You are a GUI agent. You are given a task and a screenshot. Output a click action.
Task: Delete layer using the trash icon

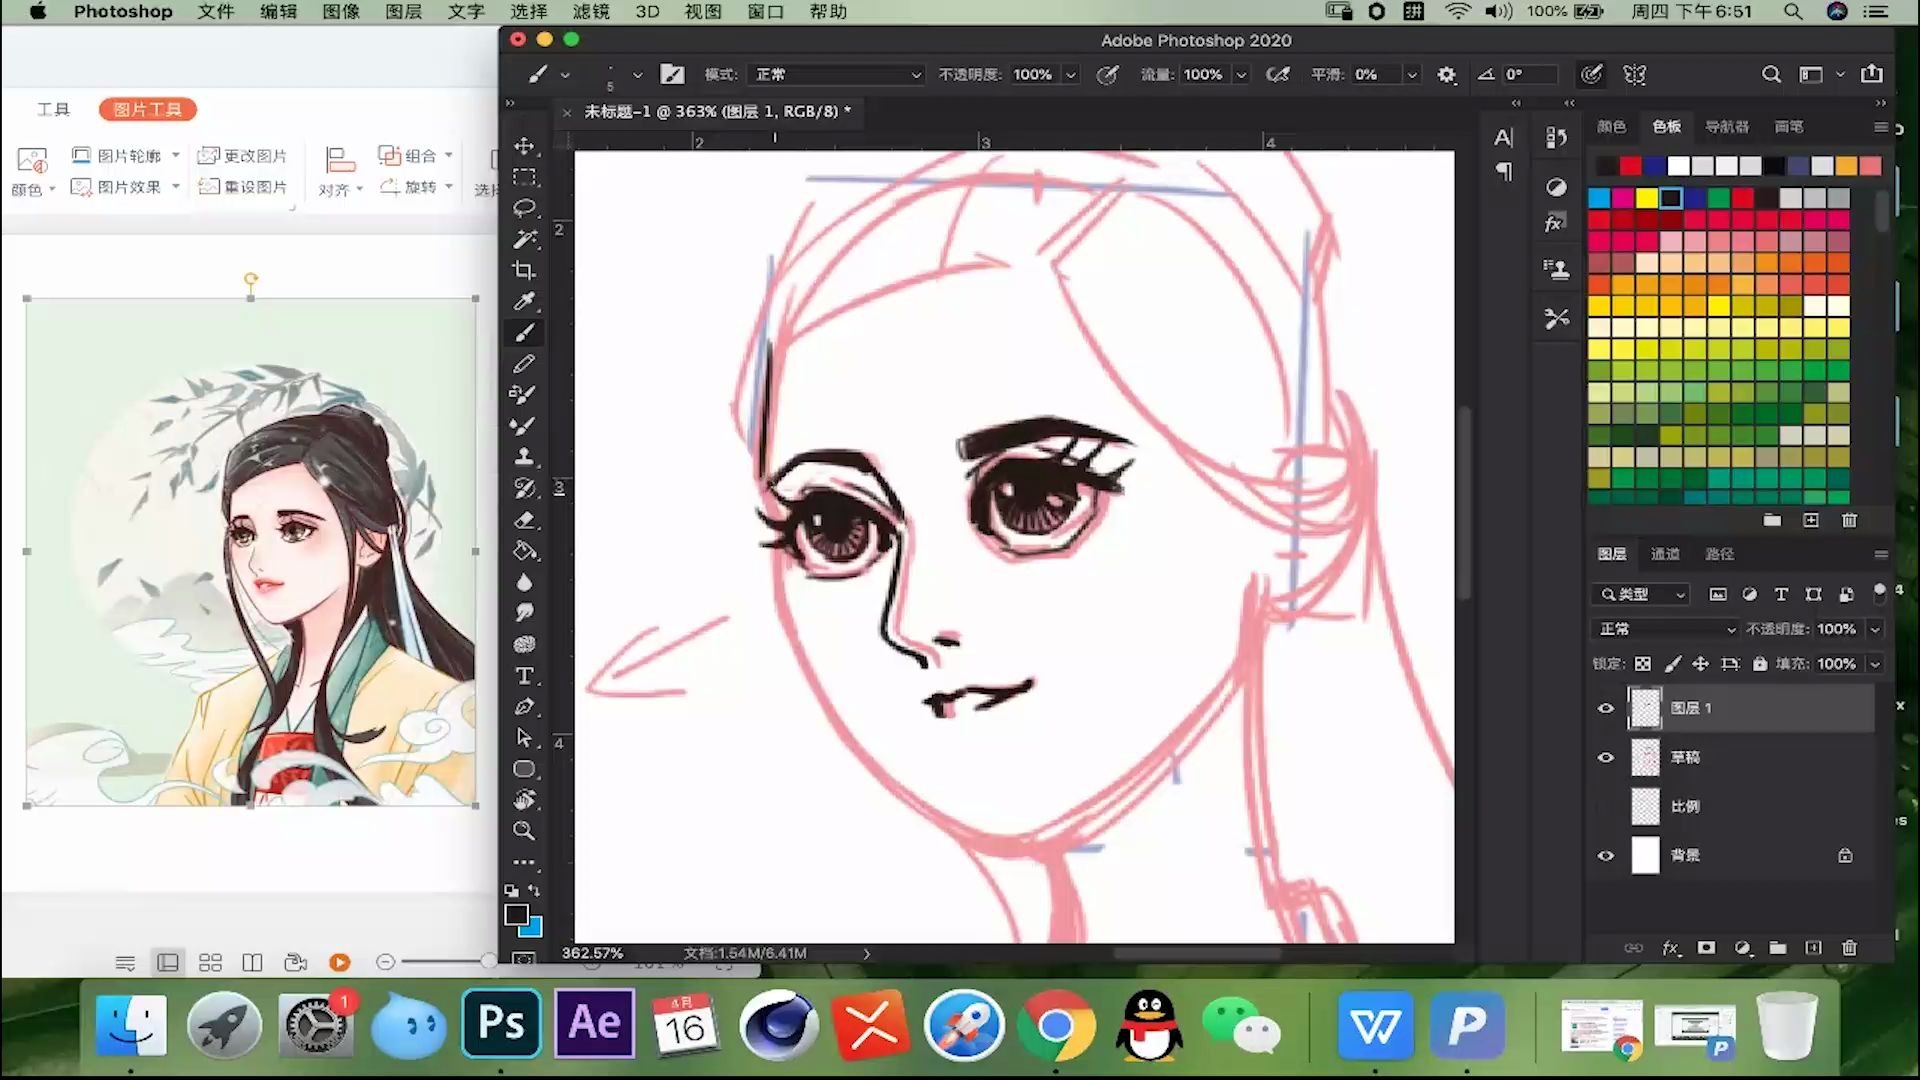pyautogui.click(x=1849, y=948)
